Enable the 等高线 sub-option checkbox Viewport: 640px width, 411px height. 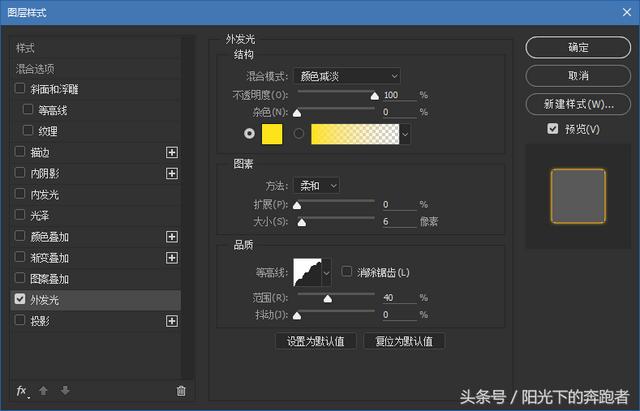tap(28, 109)
